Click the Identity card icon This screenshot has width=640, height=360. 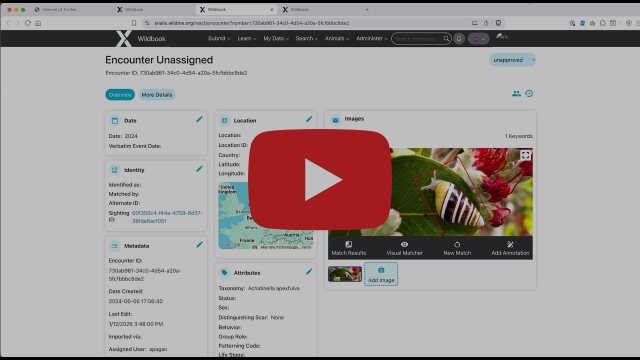[115, 170]
